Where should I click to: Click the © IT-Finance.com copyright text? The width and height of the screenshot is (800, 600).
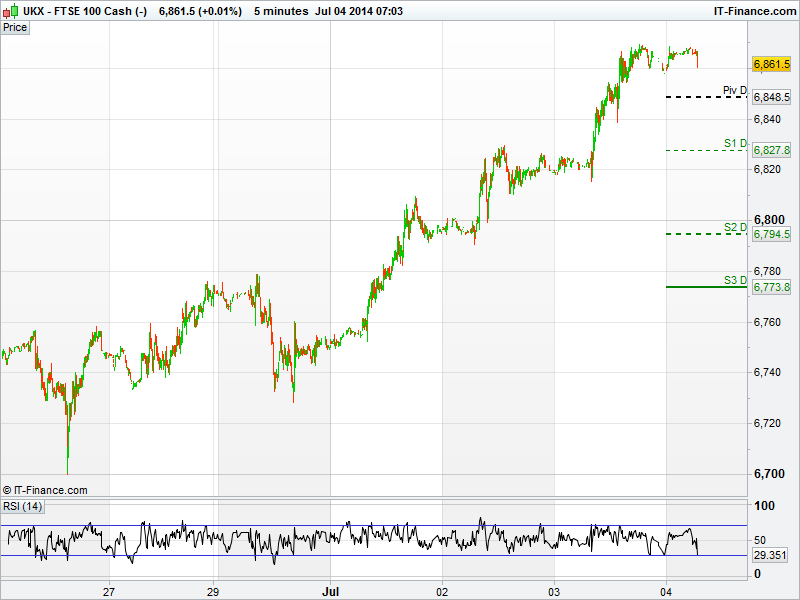[45, 490]
